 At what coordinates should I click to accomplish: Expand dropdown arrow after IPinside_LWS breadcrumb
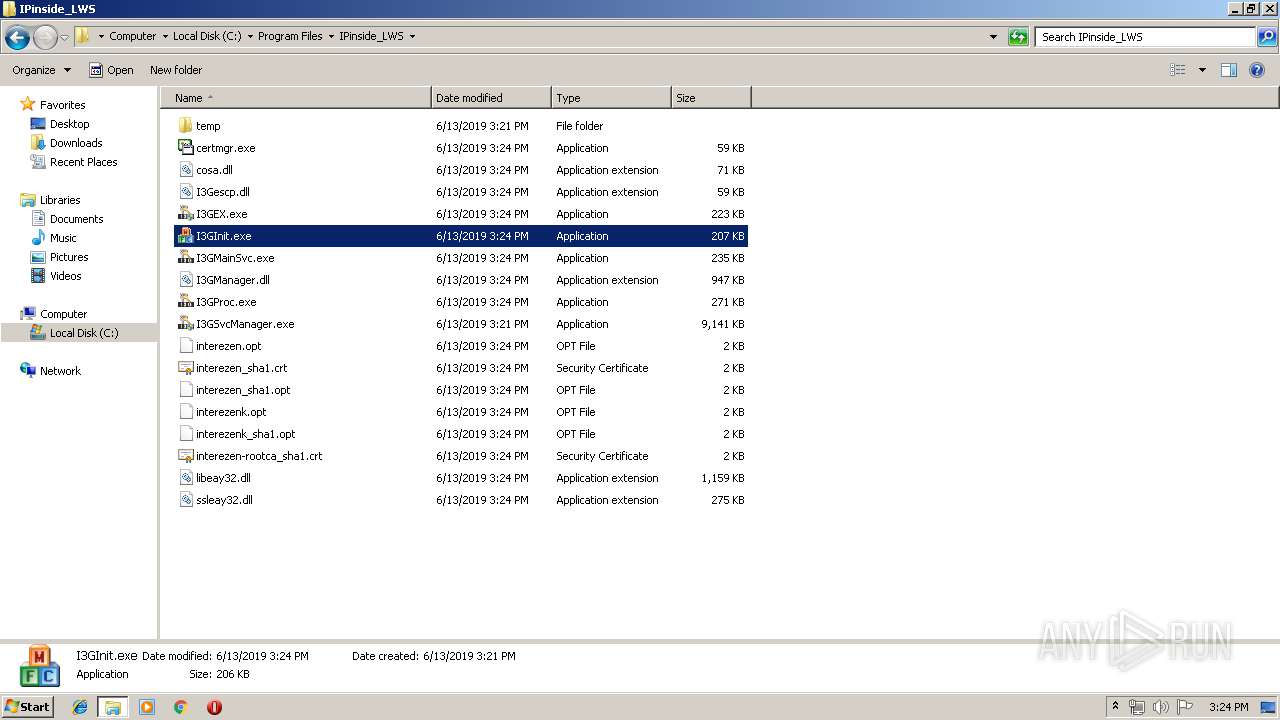[x=412, y=36]
